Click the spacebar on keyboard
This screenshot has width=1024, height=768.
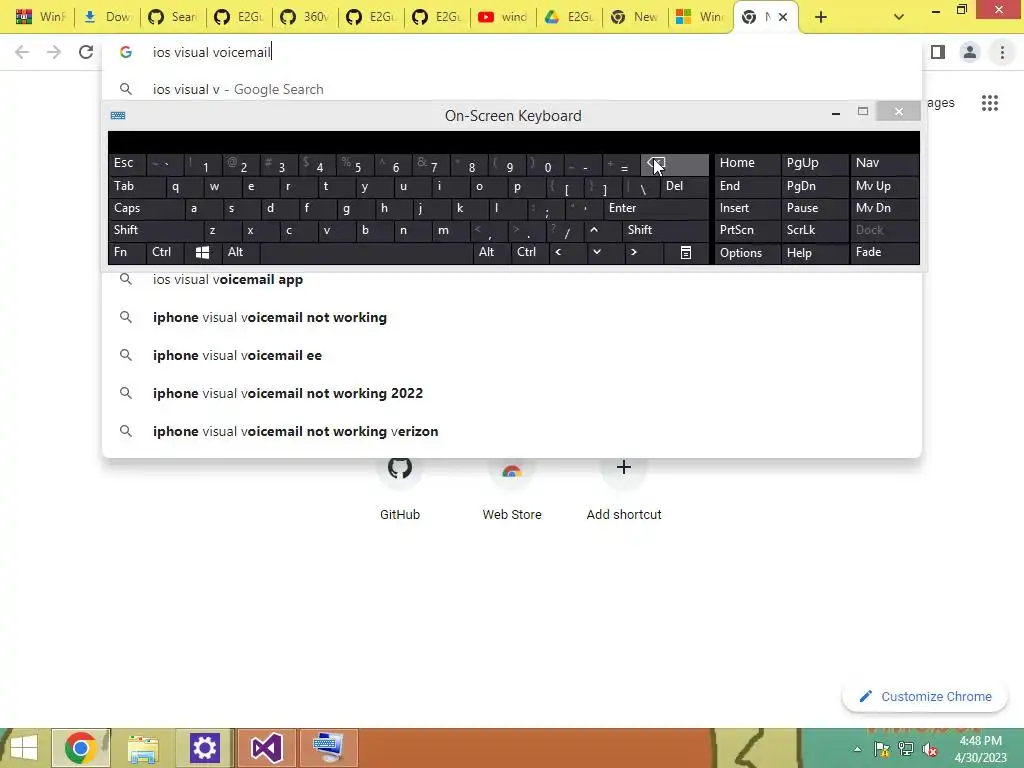click(366, 252)
